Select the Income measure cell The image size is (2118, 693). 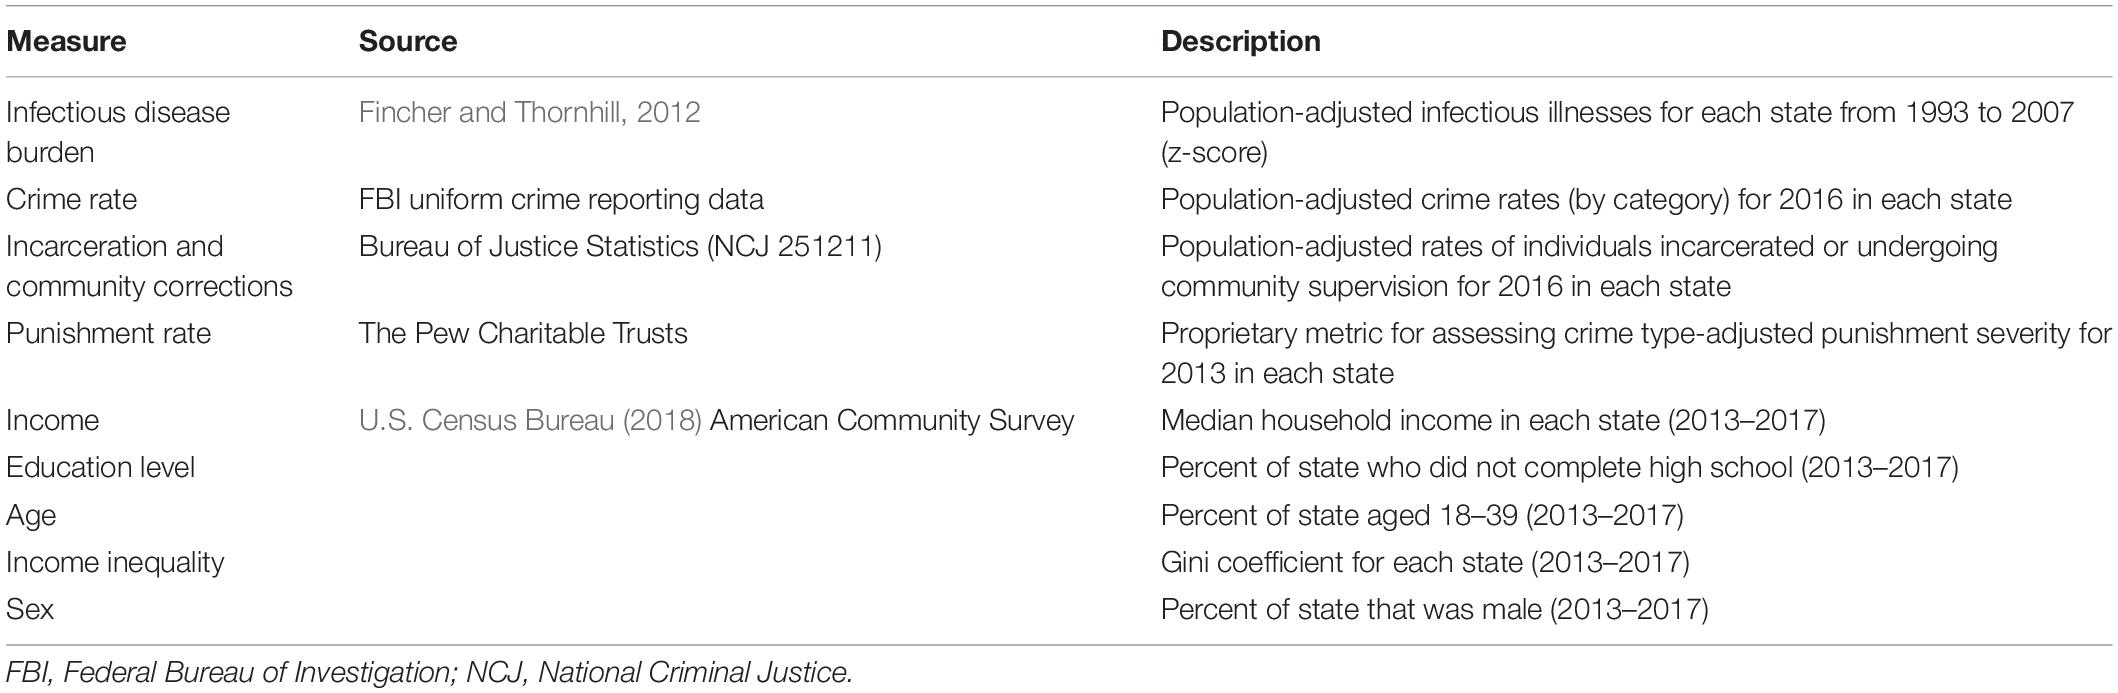[52, 420]
